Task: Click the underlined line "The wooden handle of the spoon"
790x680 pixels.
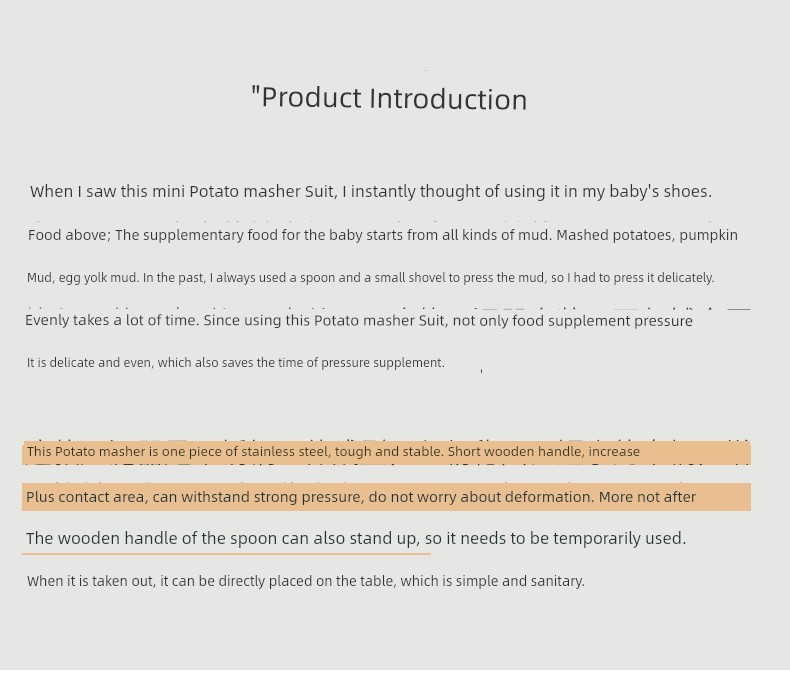Action: coord(356,538)
